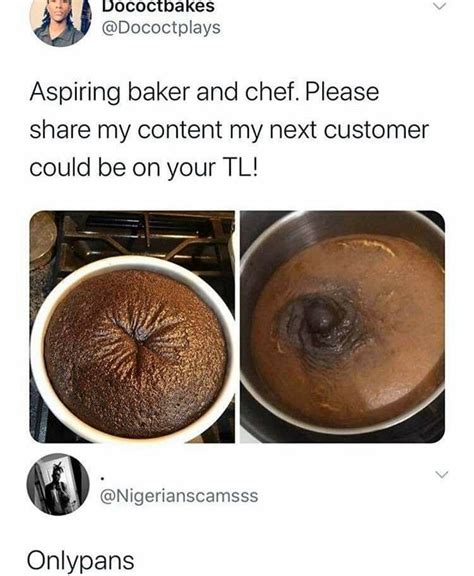Click the dark lump in the pan sauce
The width and height of the screenshot is (474, 576).
(318, 316)
